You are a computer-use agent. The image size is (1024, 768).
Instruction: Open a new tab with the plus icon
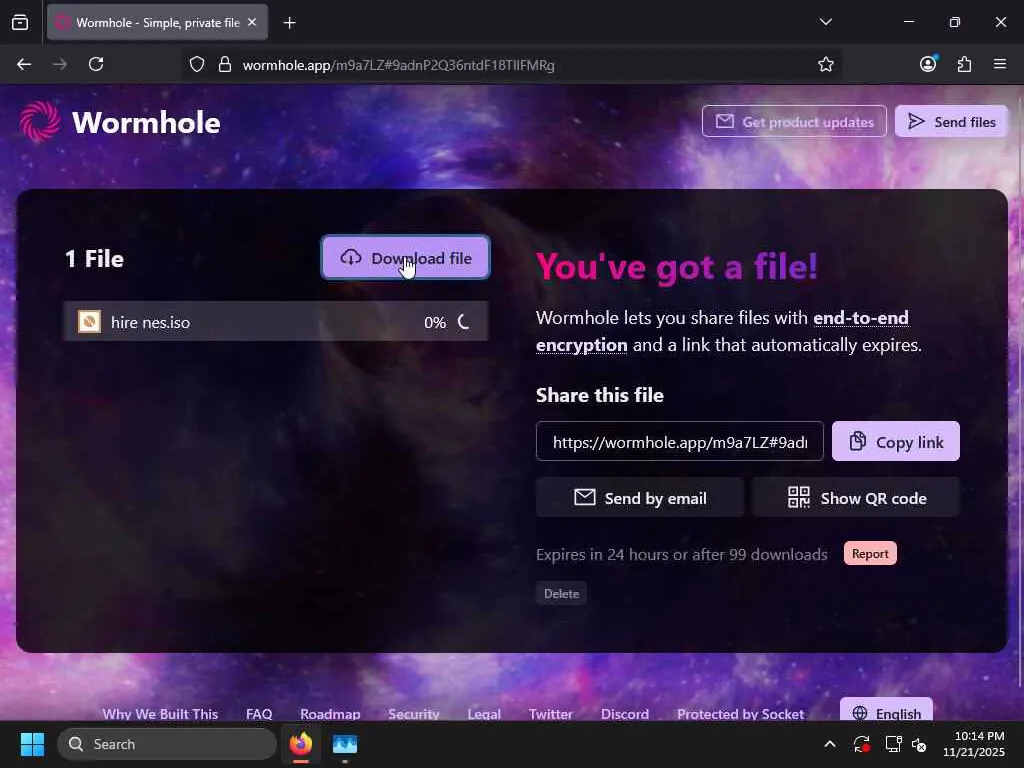(x=289, y=23)
